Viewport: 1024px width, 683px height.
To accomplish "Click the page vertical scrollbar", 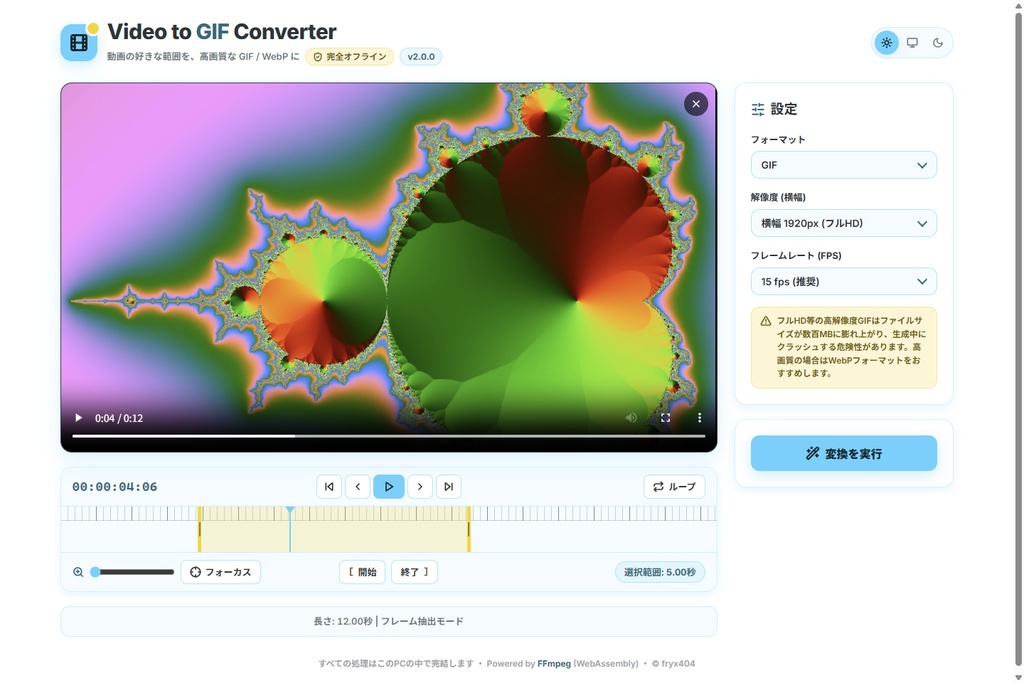I will (x=1018, y=340).
